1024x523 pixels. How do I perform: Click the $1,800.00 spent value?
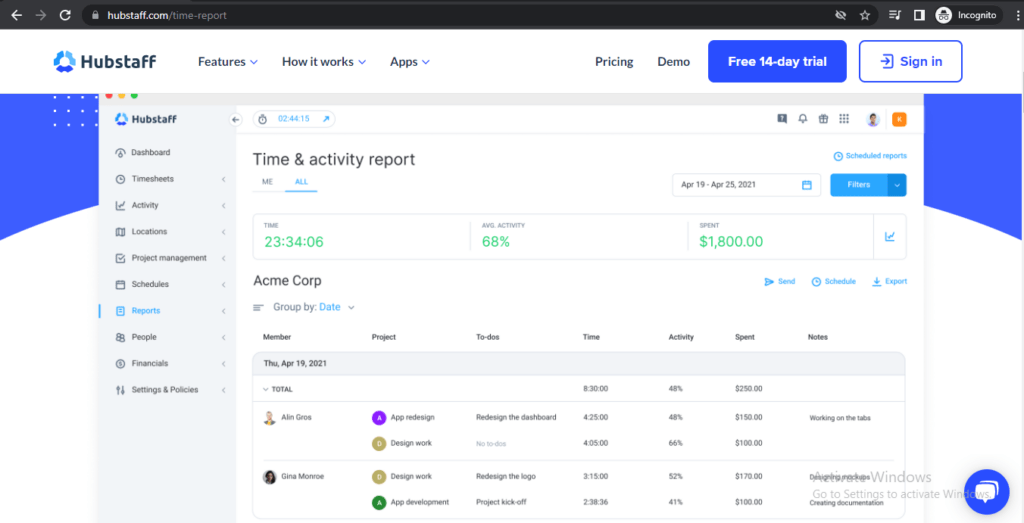(x=731, y=242)
